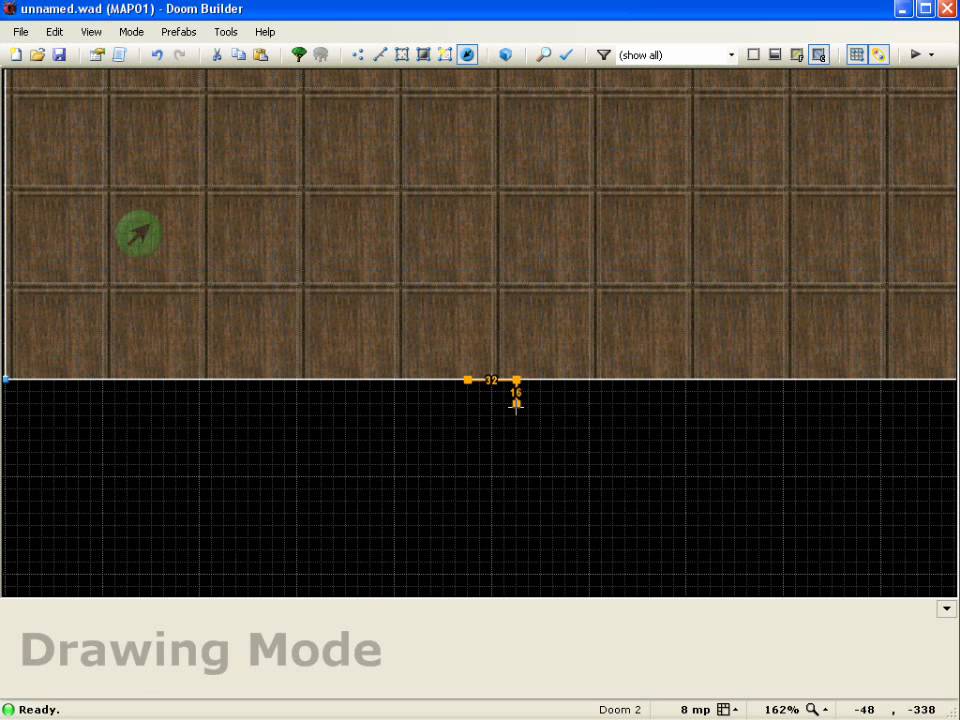960x720 pixels.
Task: Open zoom level menu in status bar
Action: (x=817, y=710)
